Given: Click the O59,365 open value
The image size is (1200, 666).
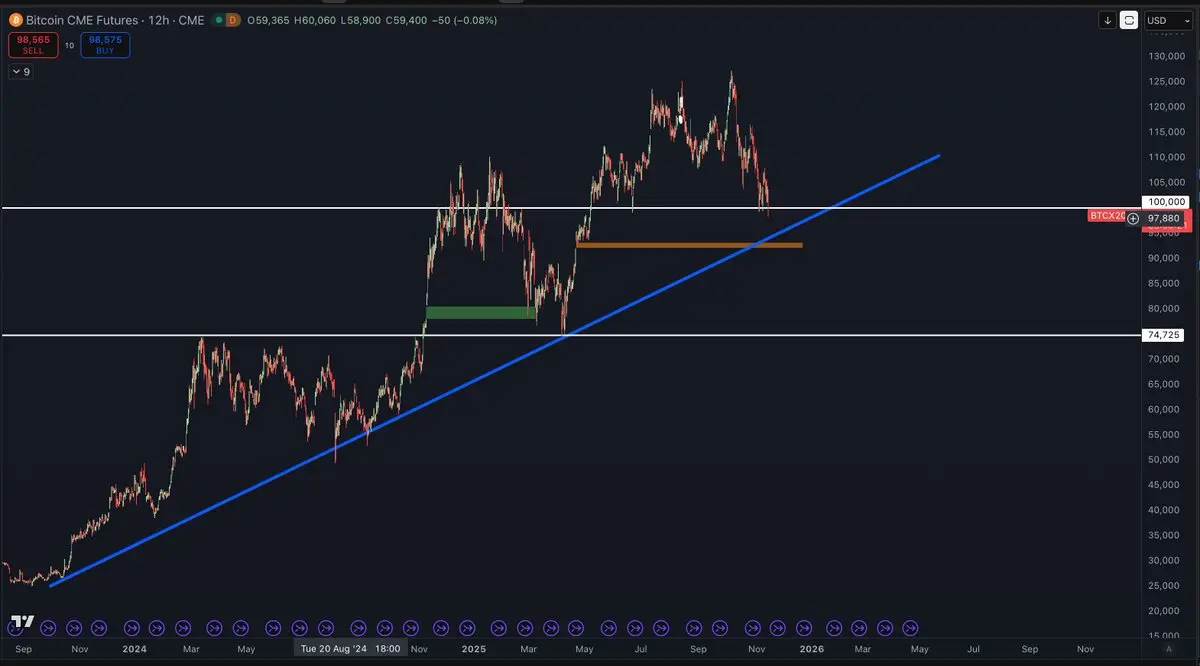Looking at the screenshot, I should 269,20.
